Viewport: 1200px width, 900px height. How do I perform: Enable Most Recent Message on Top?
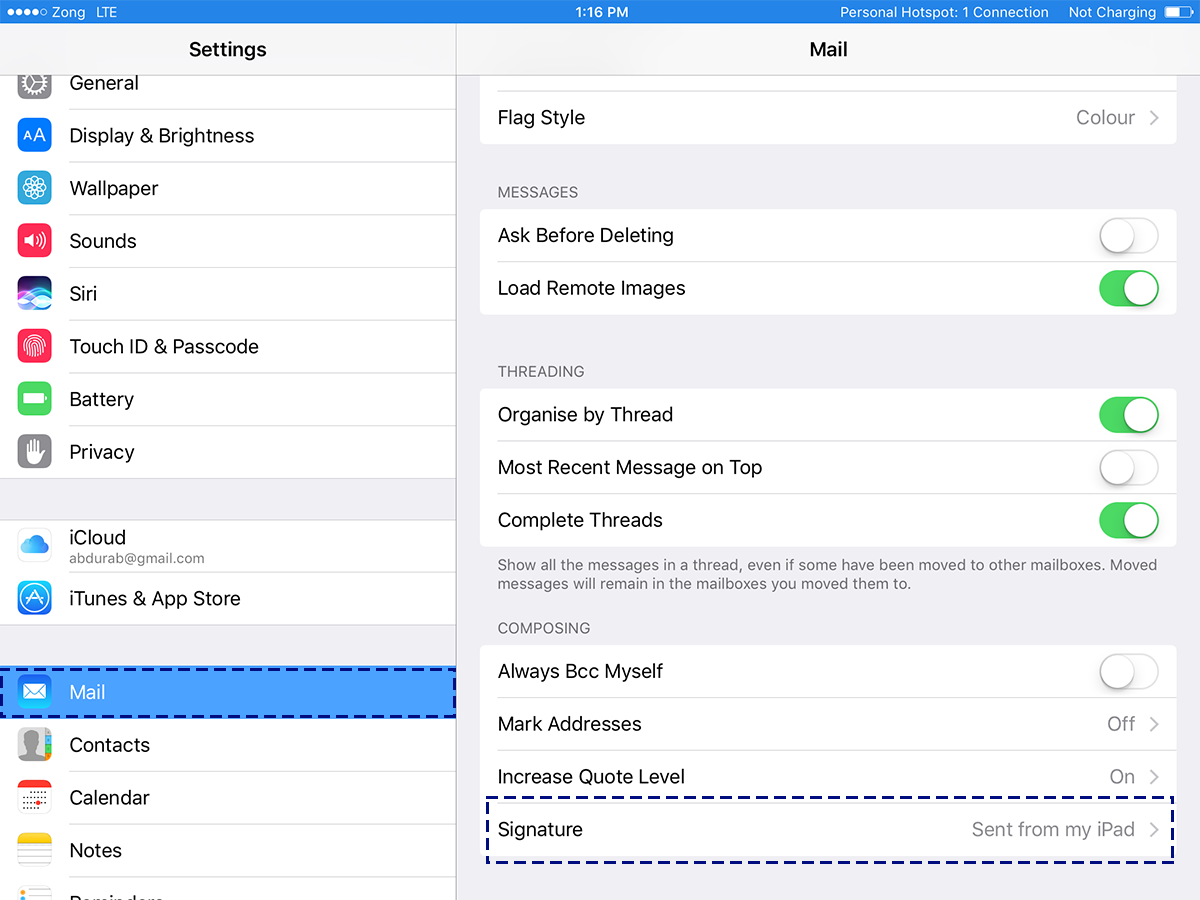pyautogui.click(x=1129, y=467)
